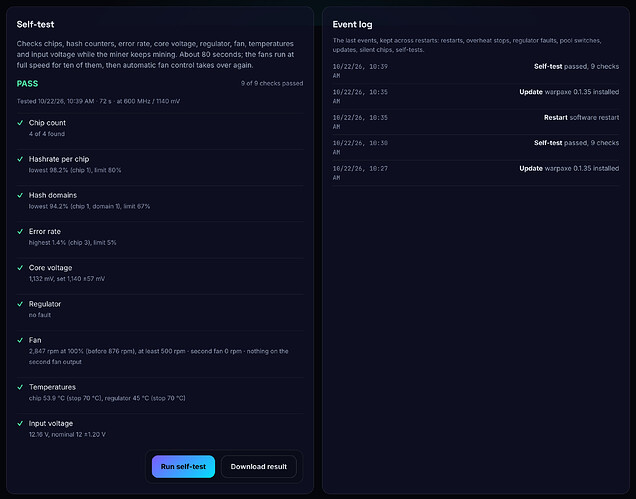636x499 pixels.
Task: Click the Self-test description paragraph
Action: tap(155, 54)
